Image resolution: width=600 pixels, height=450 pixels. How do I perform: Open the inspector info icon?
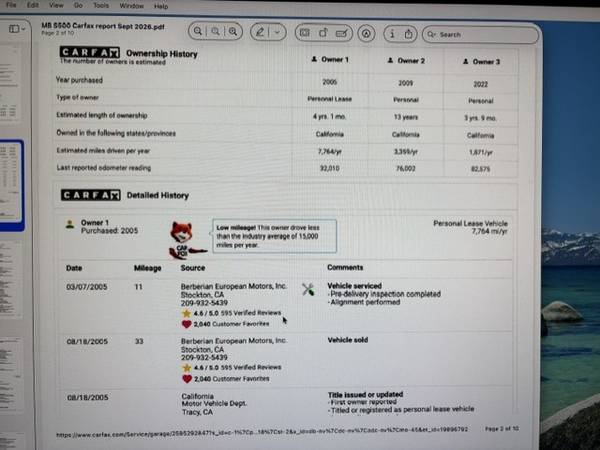point(392,34)
